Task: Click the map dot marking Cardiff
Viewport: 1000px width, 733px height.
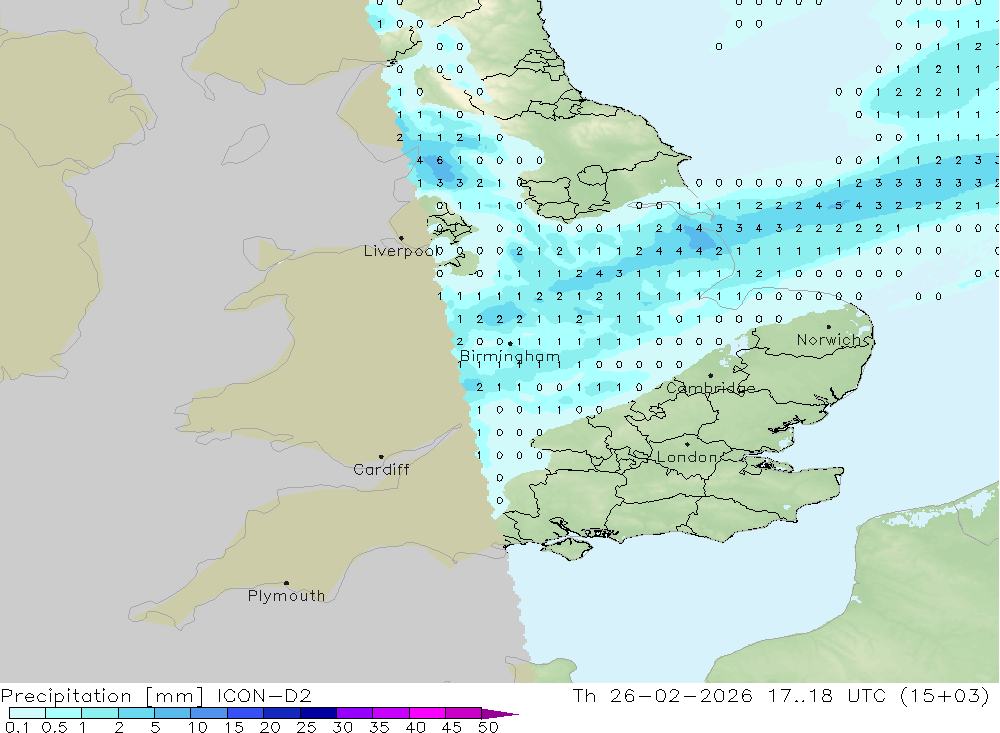Action: (x=381, y=457)
